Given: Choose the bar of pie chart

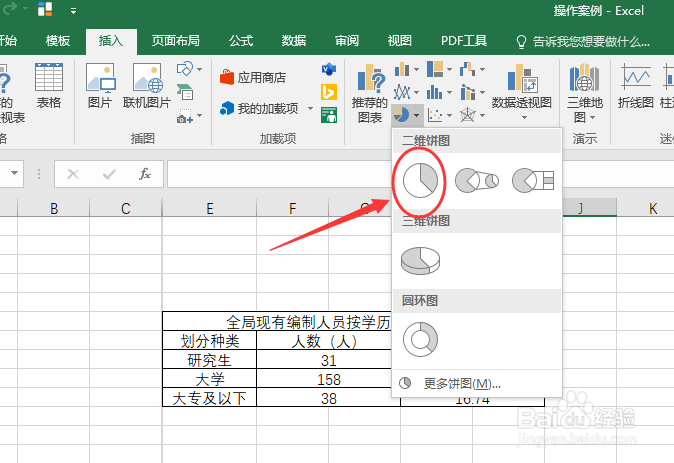Looking at the screenshot, I should [533, 181].
